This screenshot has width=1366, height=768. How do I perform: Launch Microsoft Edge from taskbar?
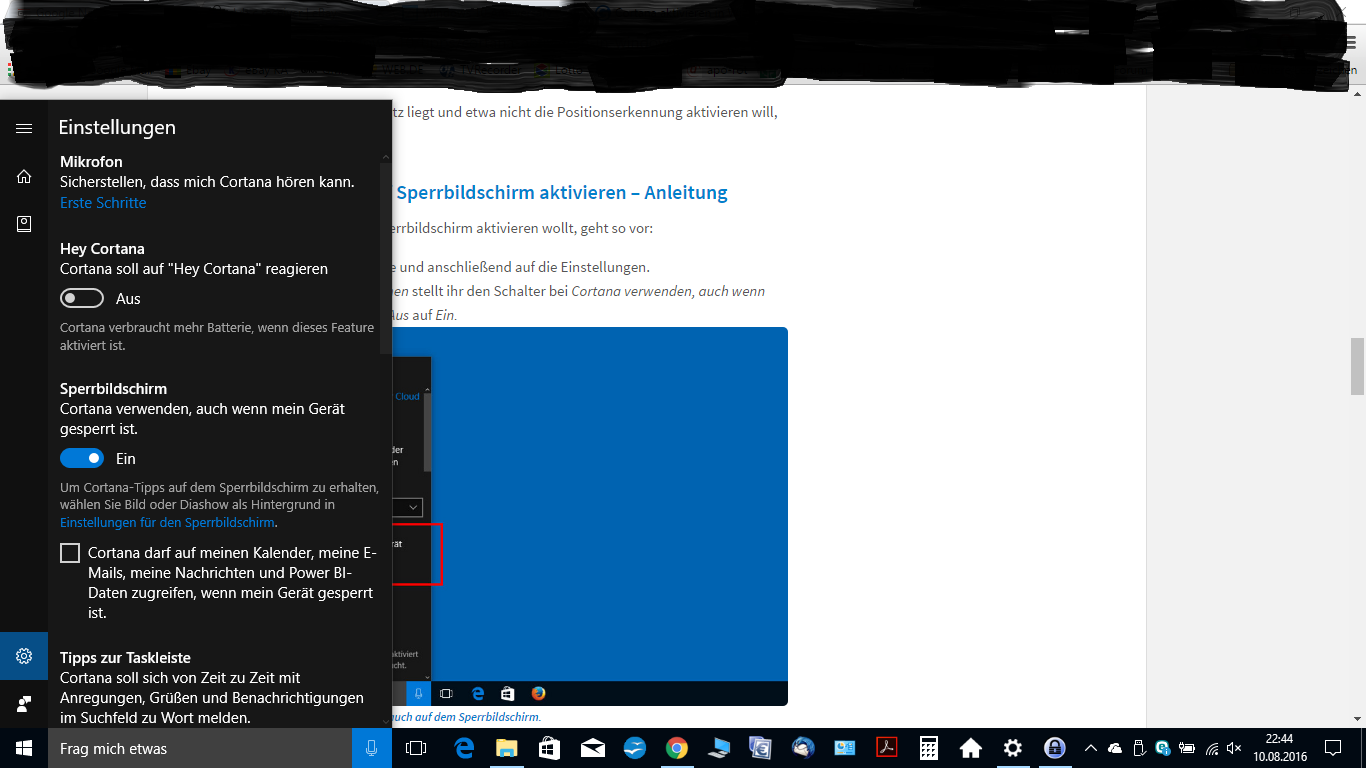[464, 748]
